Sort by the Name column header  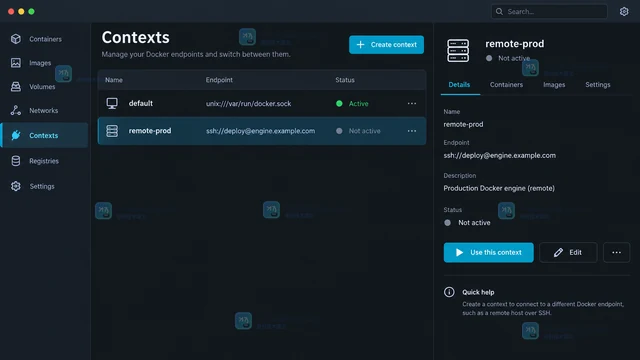point(113,80)
